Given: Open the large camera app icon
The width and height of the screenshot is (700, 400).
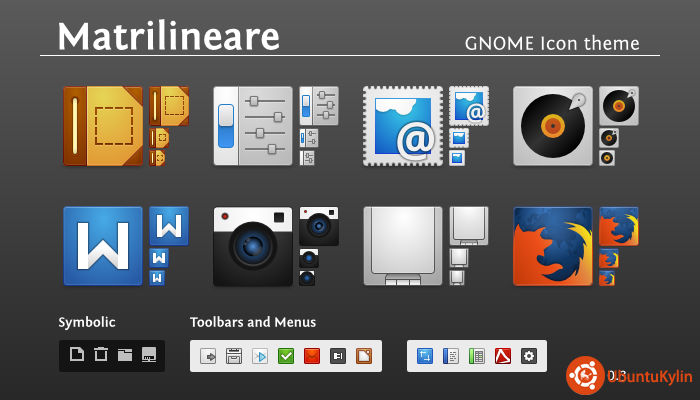Looking at the screenshot, I should tap(253, 246).
